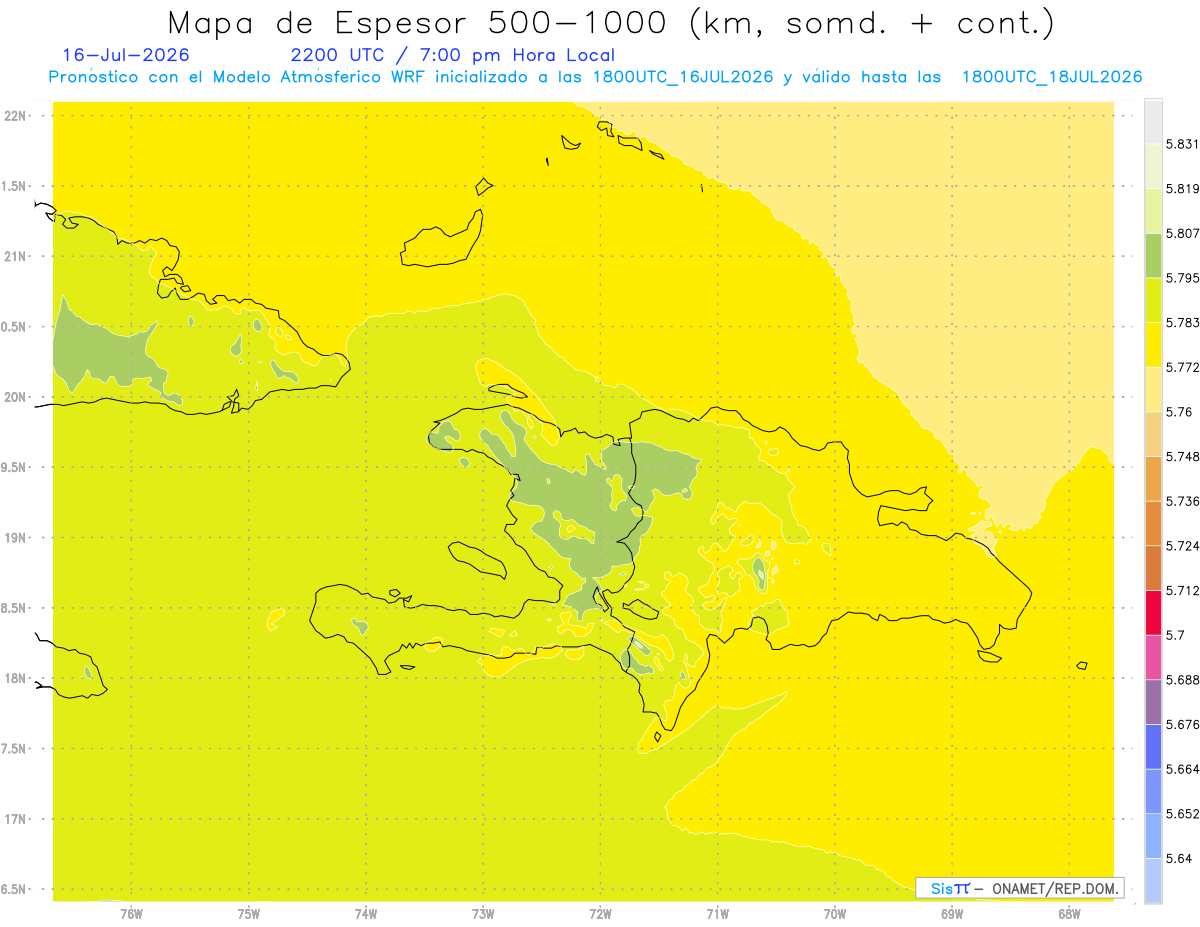Click the dark green swatch between 5.807 and 5.795
Viewport: 1200px width, 927px height.
[x=1153, y=255]
